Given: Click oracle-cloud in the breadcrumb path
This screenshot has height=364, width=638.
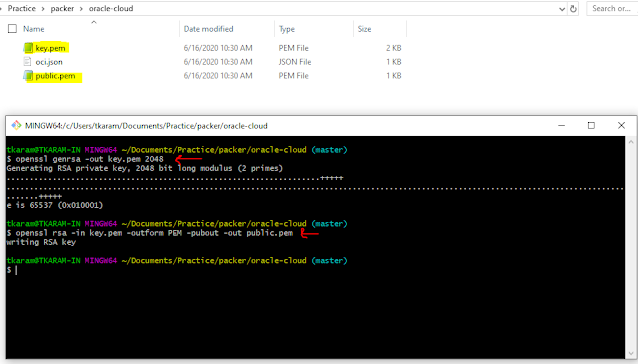Looking at the screenshot, I should [111, 9].
